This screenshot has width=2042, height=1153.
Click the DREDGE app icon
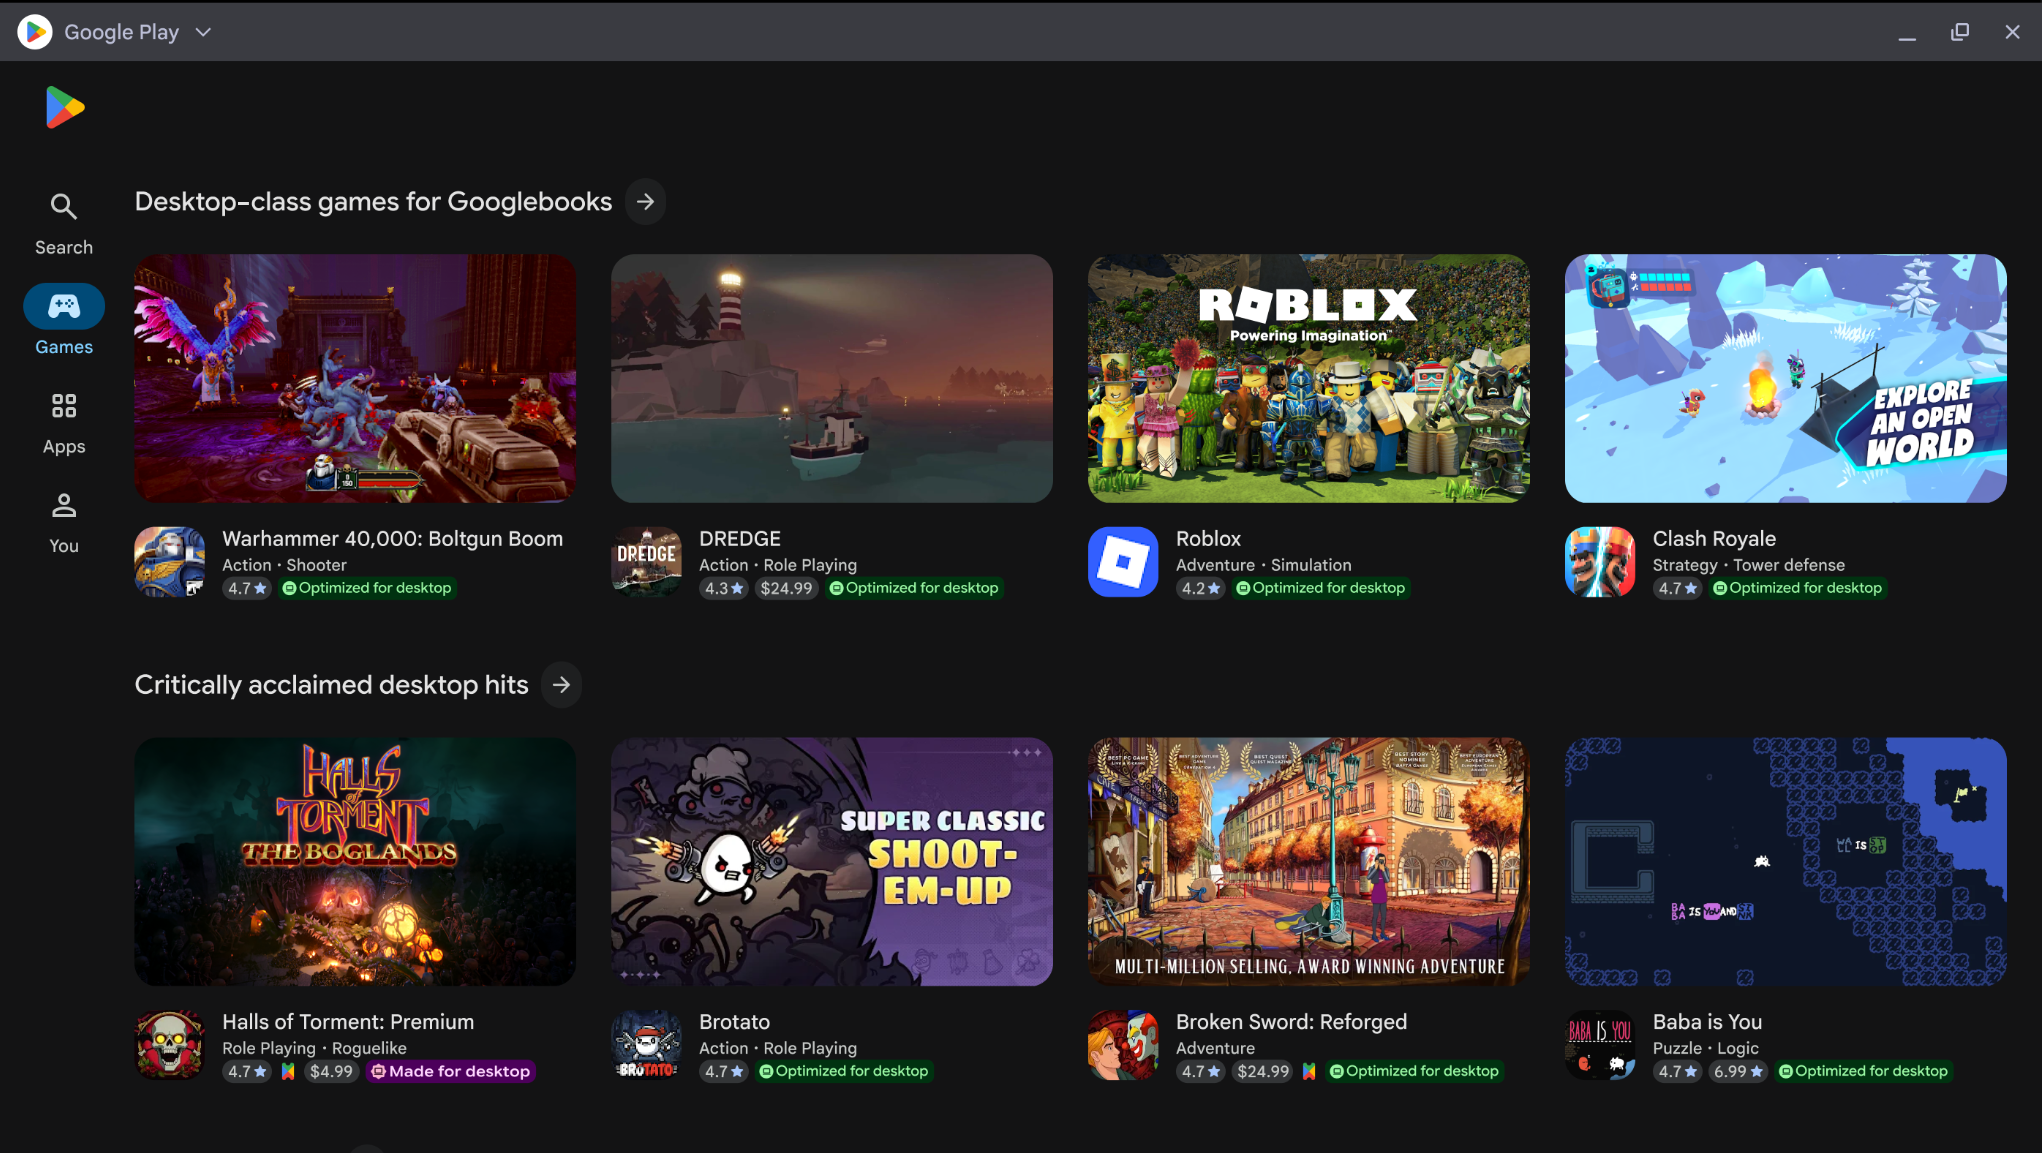[x=647, y=562]
